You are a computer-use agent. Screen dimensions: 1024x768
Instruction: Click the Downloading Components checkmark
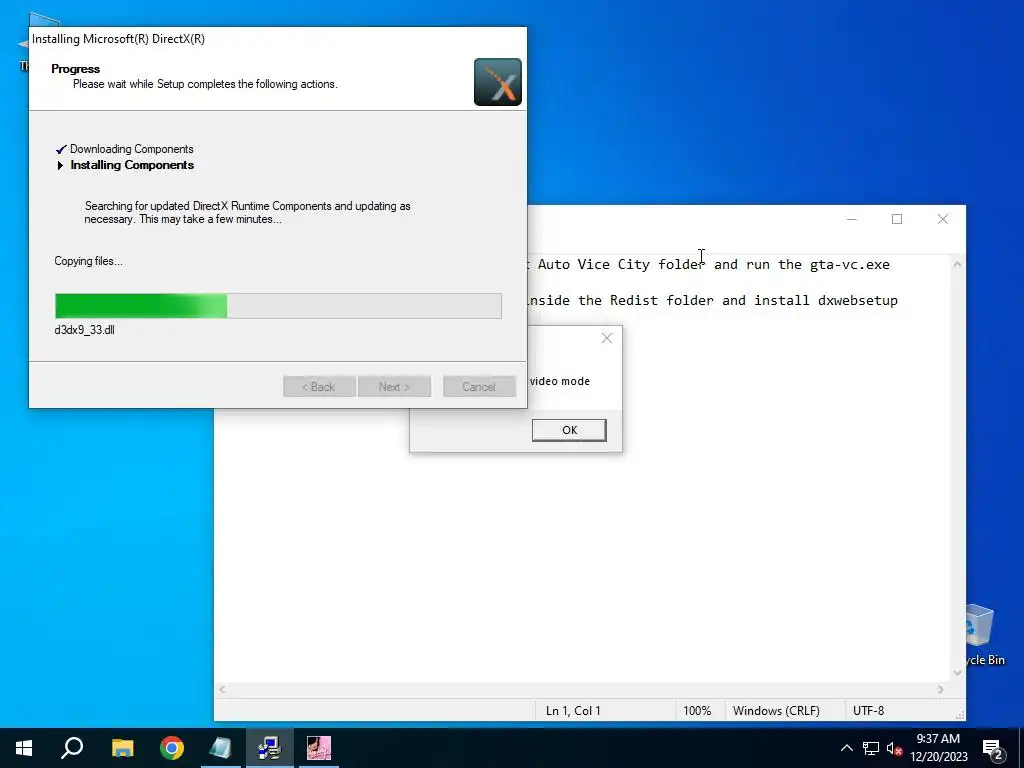pos(61,149)
